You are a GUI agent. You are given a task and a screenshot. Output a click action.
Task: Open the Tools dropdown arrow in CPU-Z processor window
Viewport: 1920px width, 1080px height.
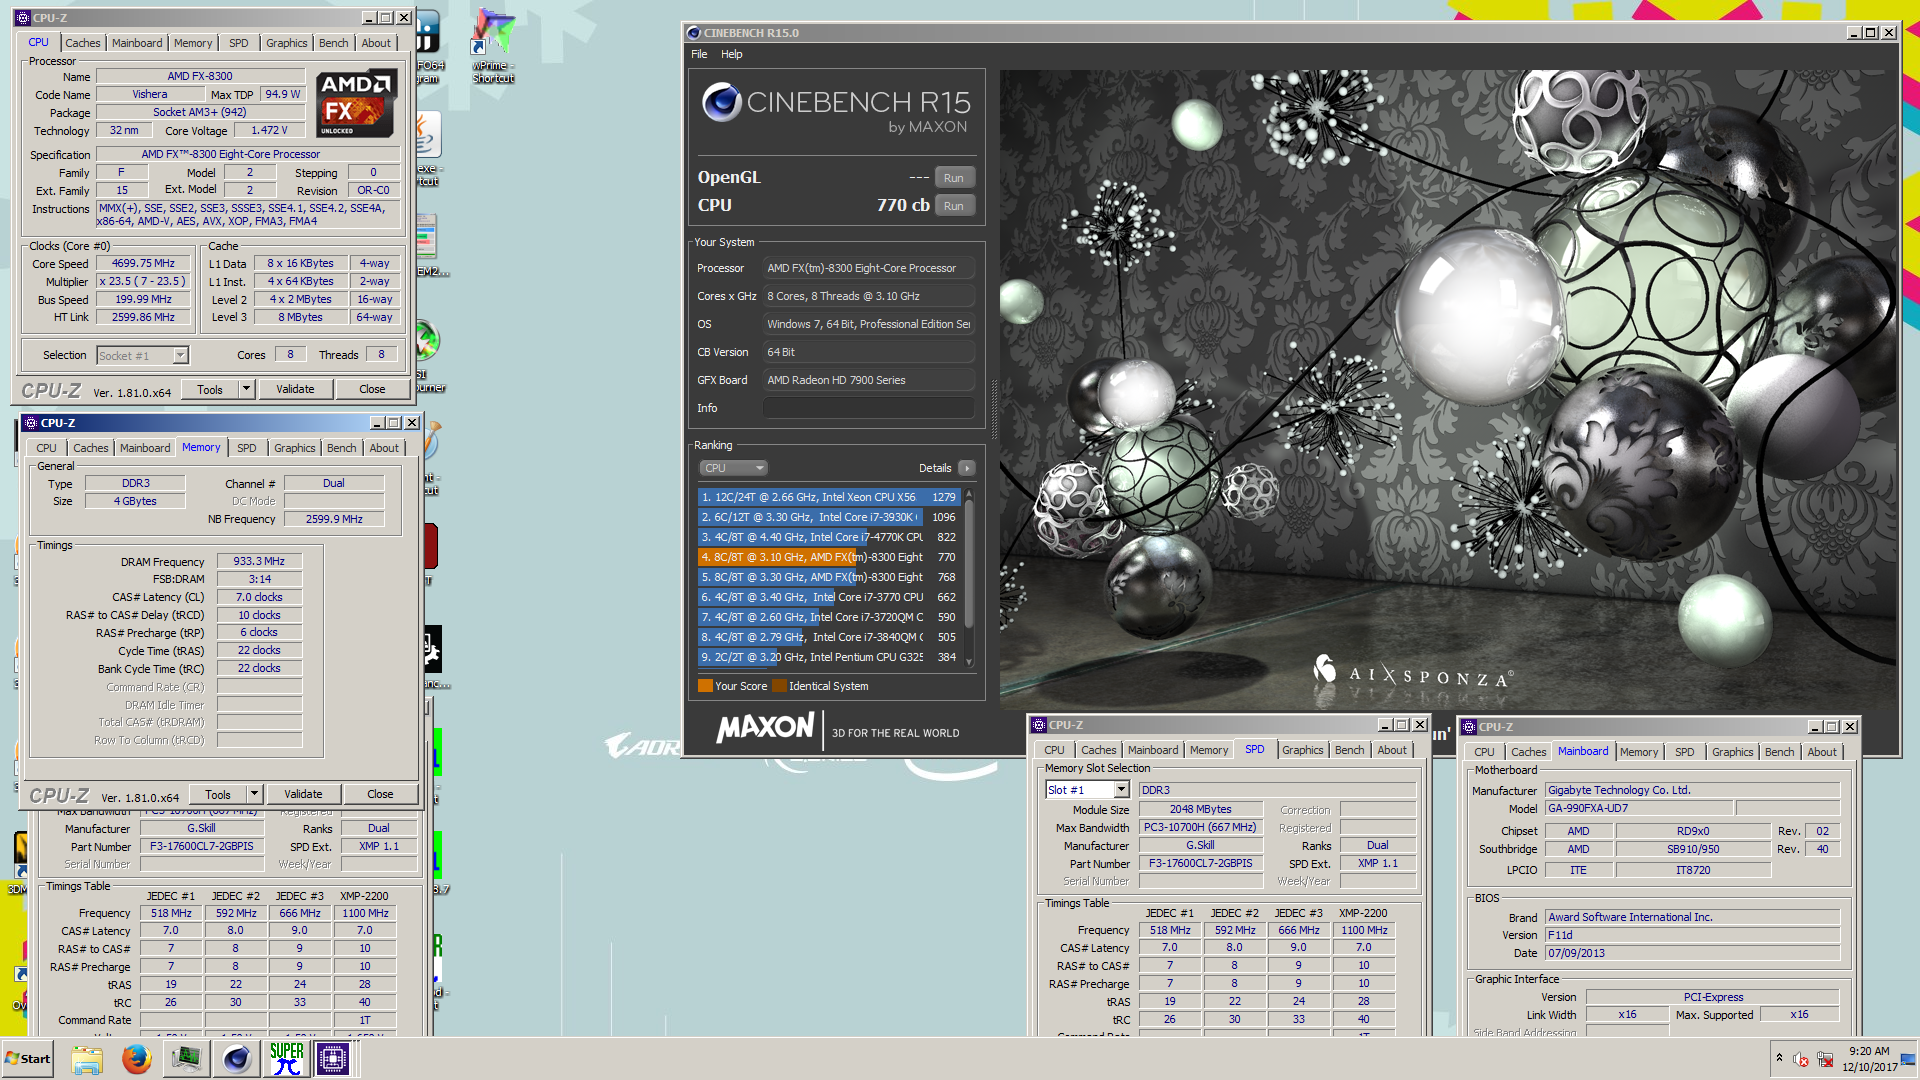pos(246,389)
